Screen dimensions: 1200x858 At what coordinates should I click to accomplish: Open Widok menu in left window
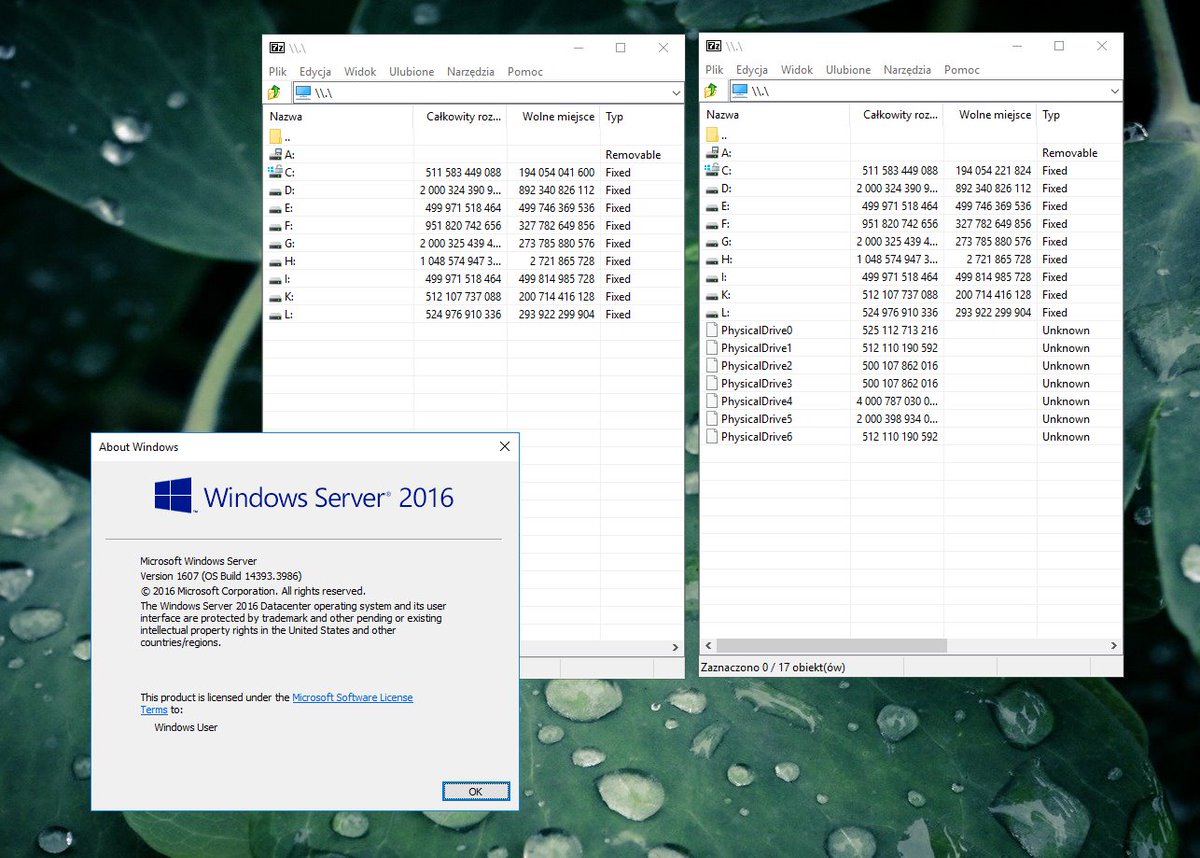click(x=360, y=72)
